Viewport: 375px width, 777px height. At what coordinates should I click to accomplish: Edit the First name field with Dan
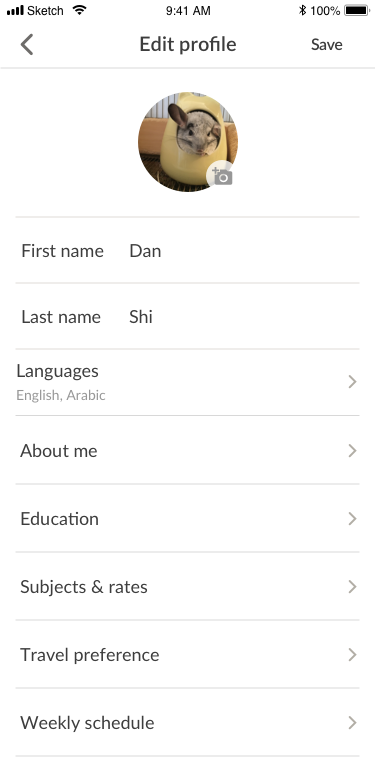click(x=187, y=251)
